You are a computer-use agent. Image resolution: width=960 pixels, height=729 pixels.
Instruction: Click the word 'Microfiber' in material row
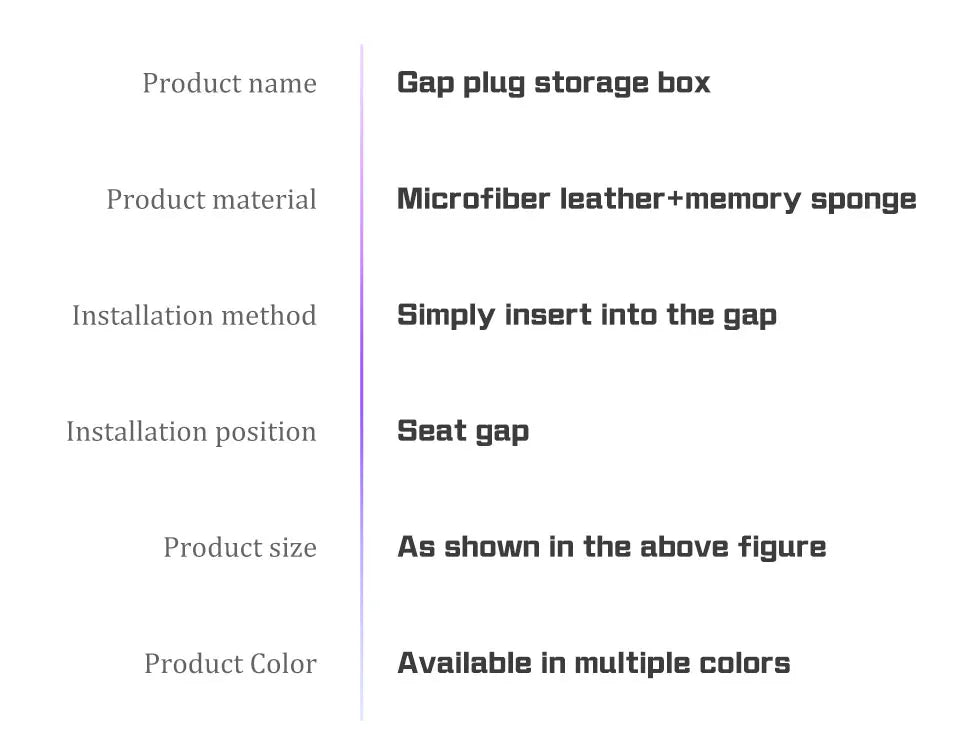(473, 199)
